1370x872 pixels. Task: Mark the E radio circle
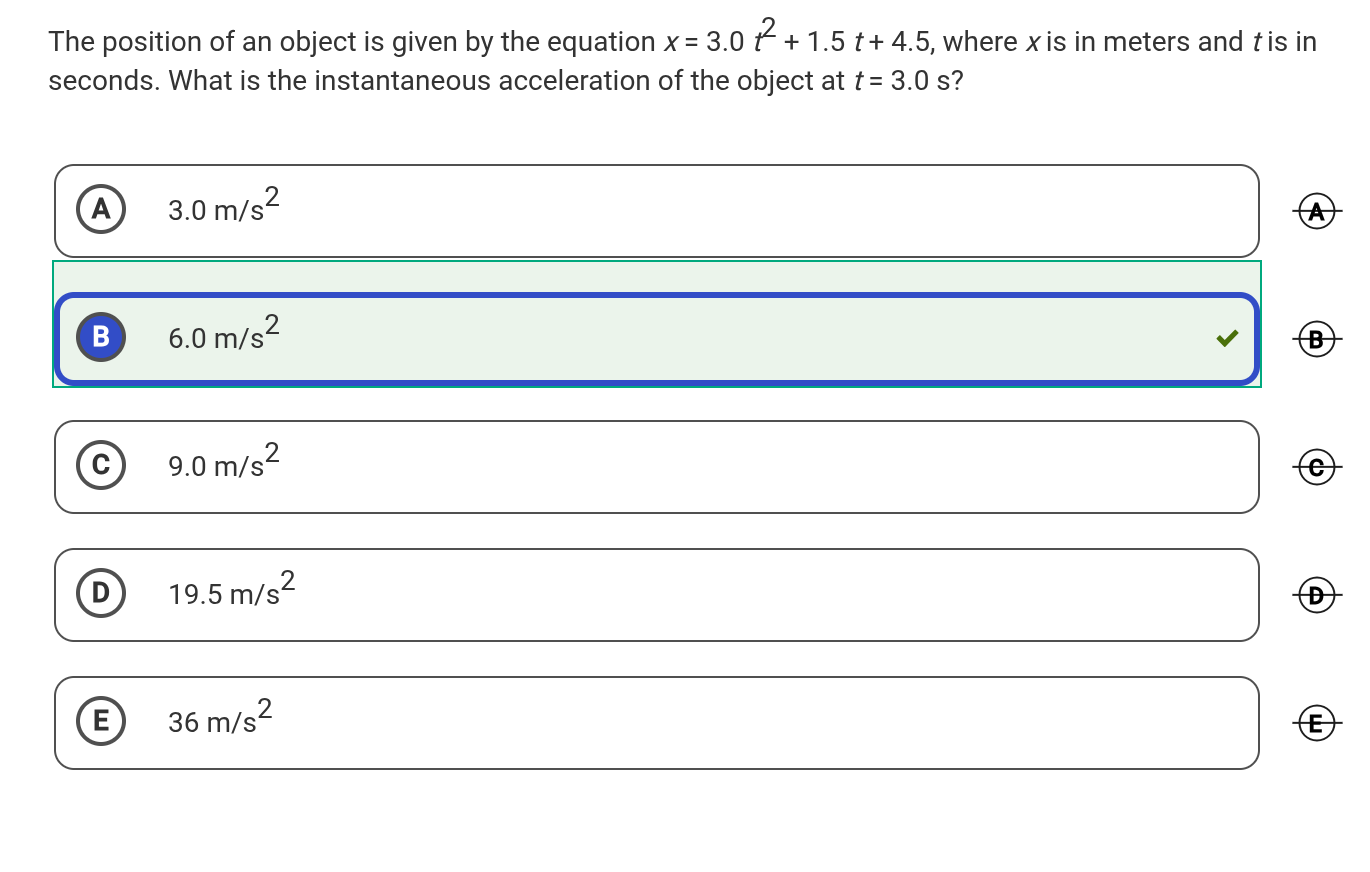coord(101,721)
